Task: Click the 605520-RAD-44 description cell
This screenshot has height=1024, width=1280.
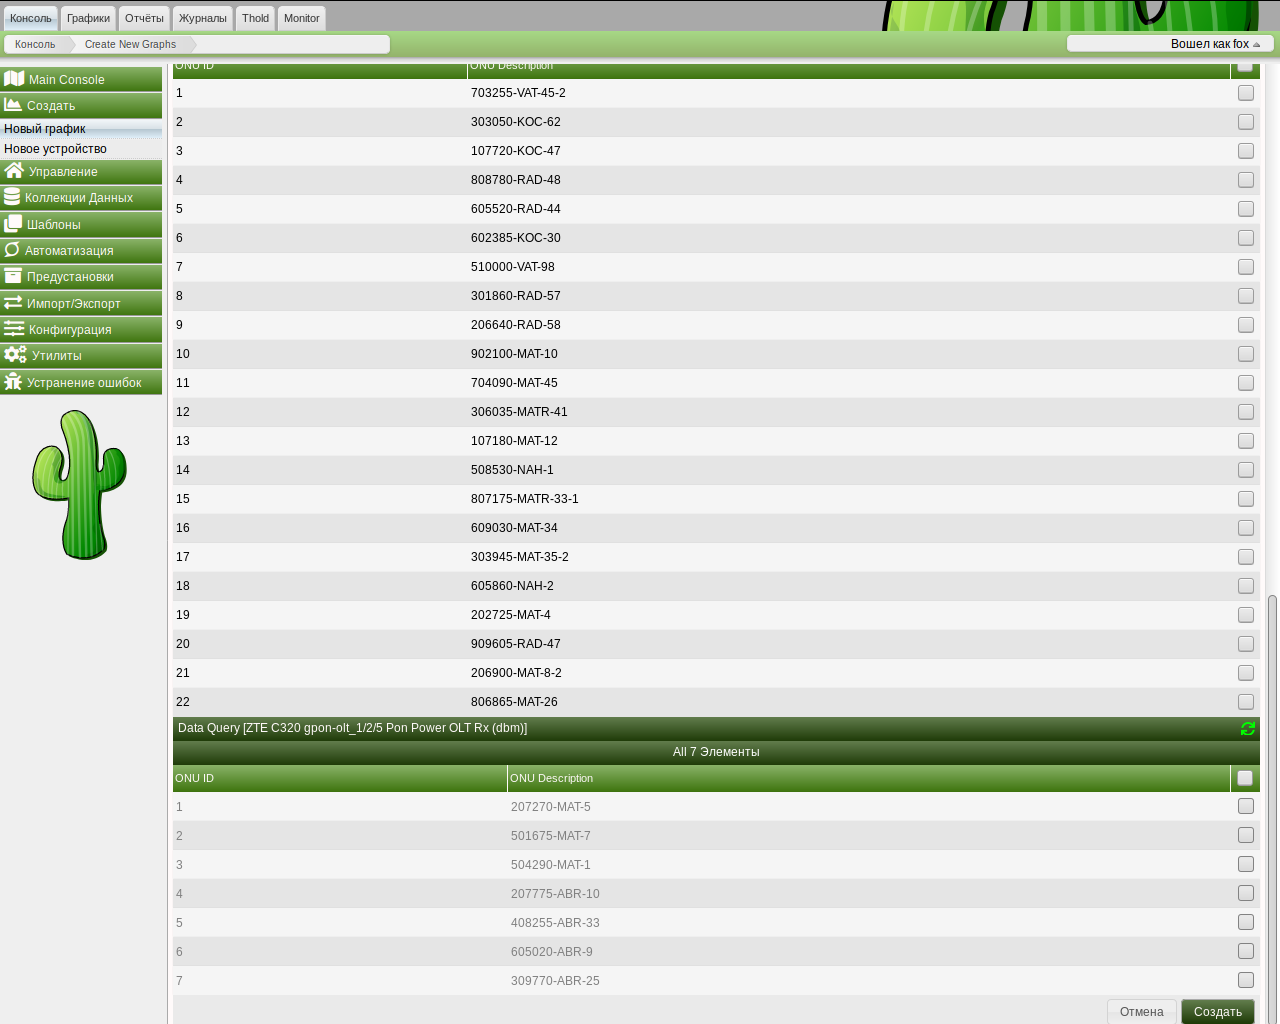Action: 516,208
